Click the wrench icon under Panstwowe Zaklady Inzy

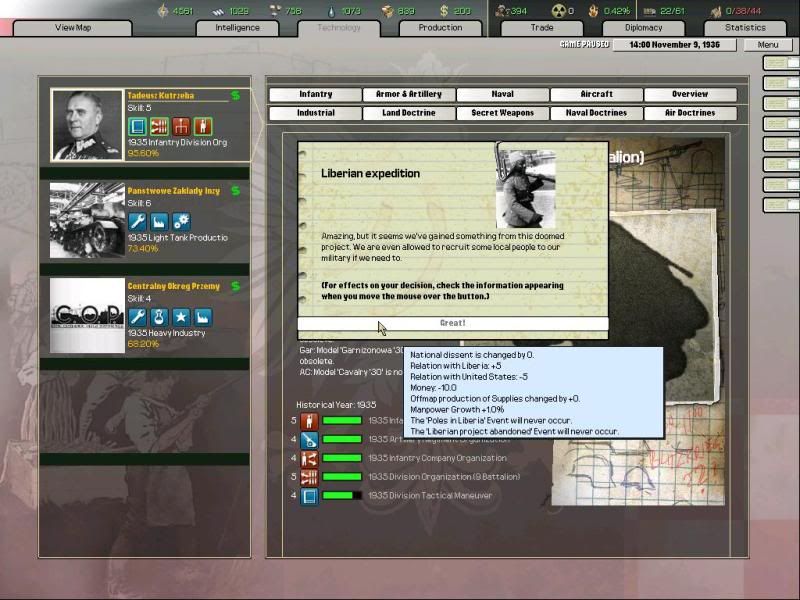[137, 221]
